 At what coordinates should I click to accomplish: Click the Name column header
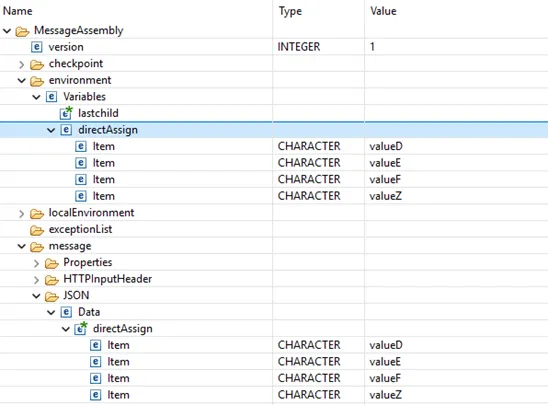coord(17,11)
